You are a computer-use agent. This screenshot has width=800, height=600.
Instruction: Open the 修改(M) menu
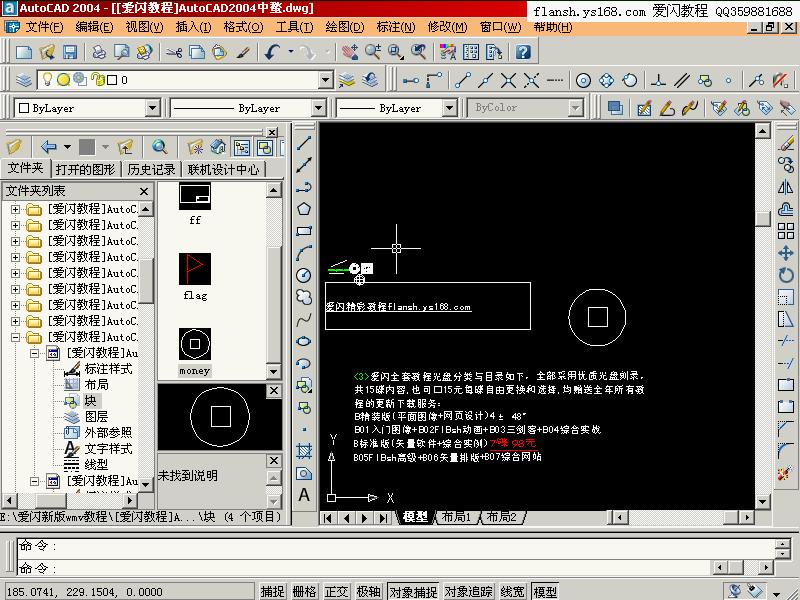pos(447,27)
